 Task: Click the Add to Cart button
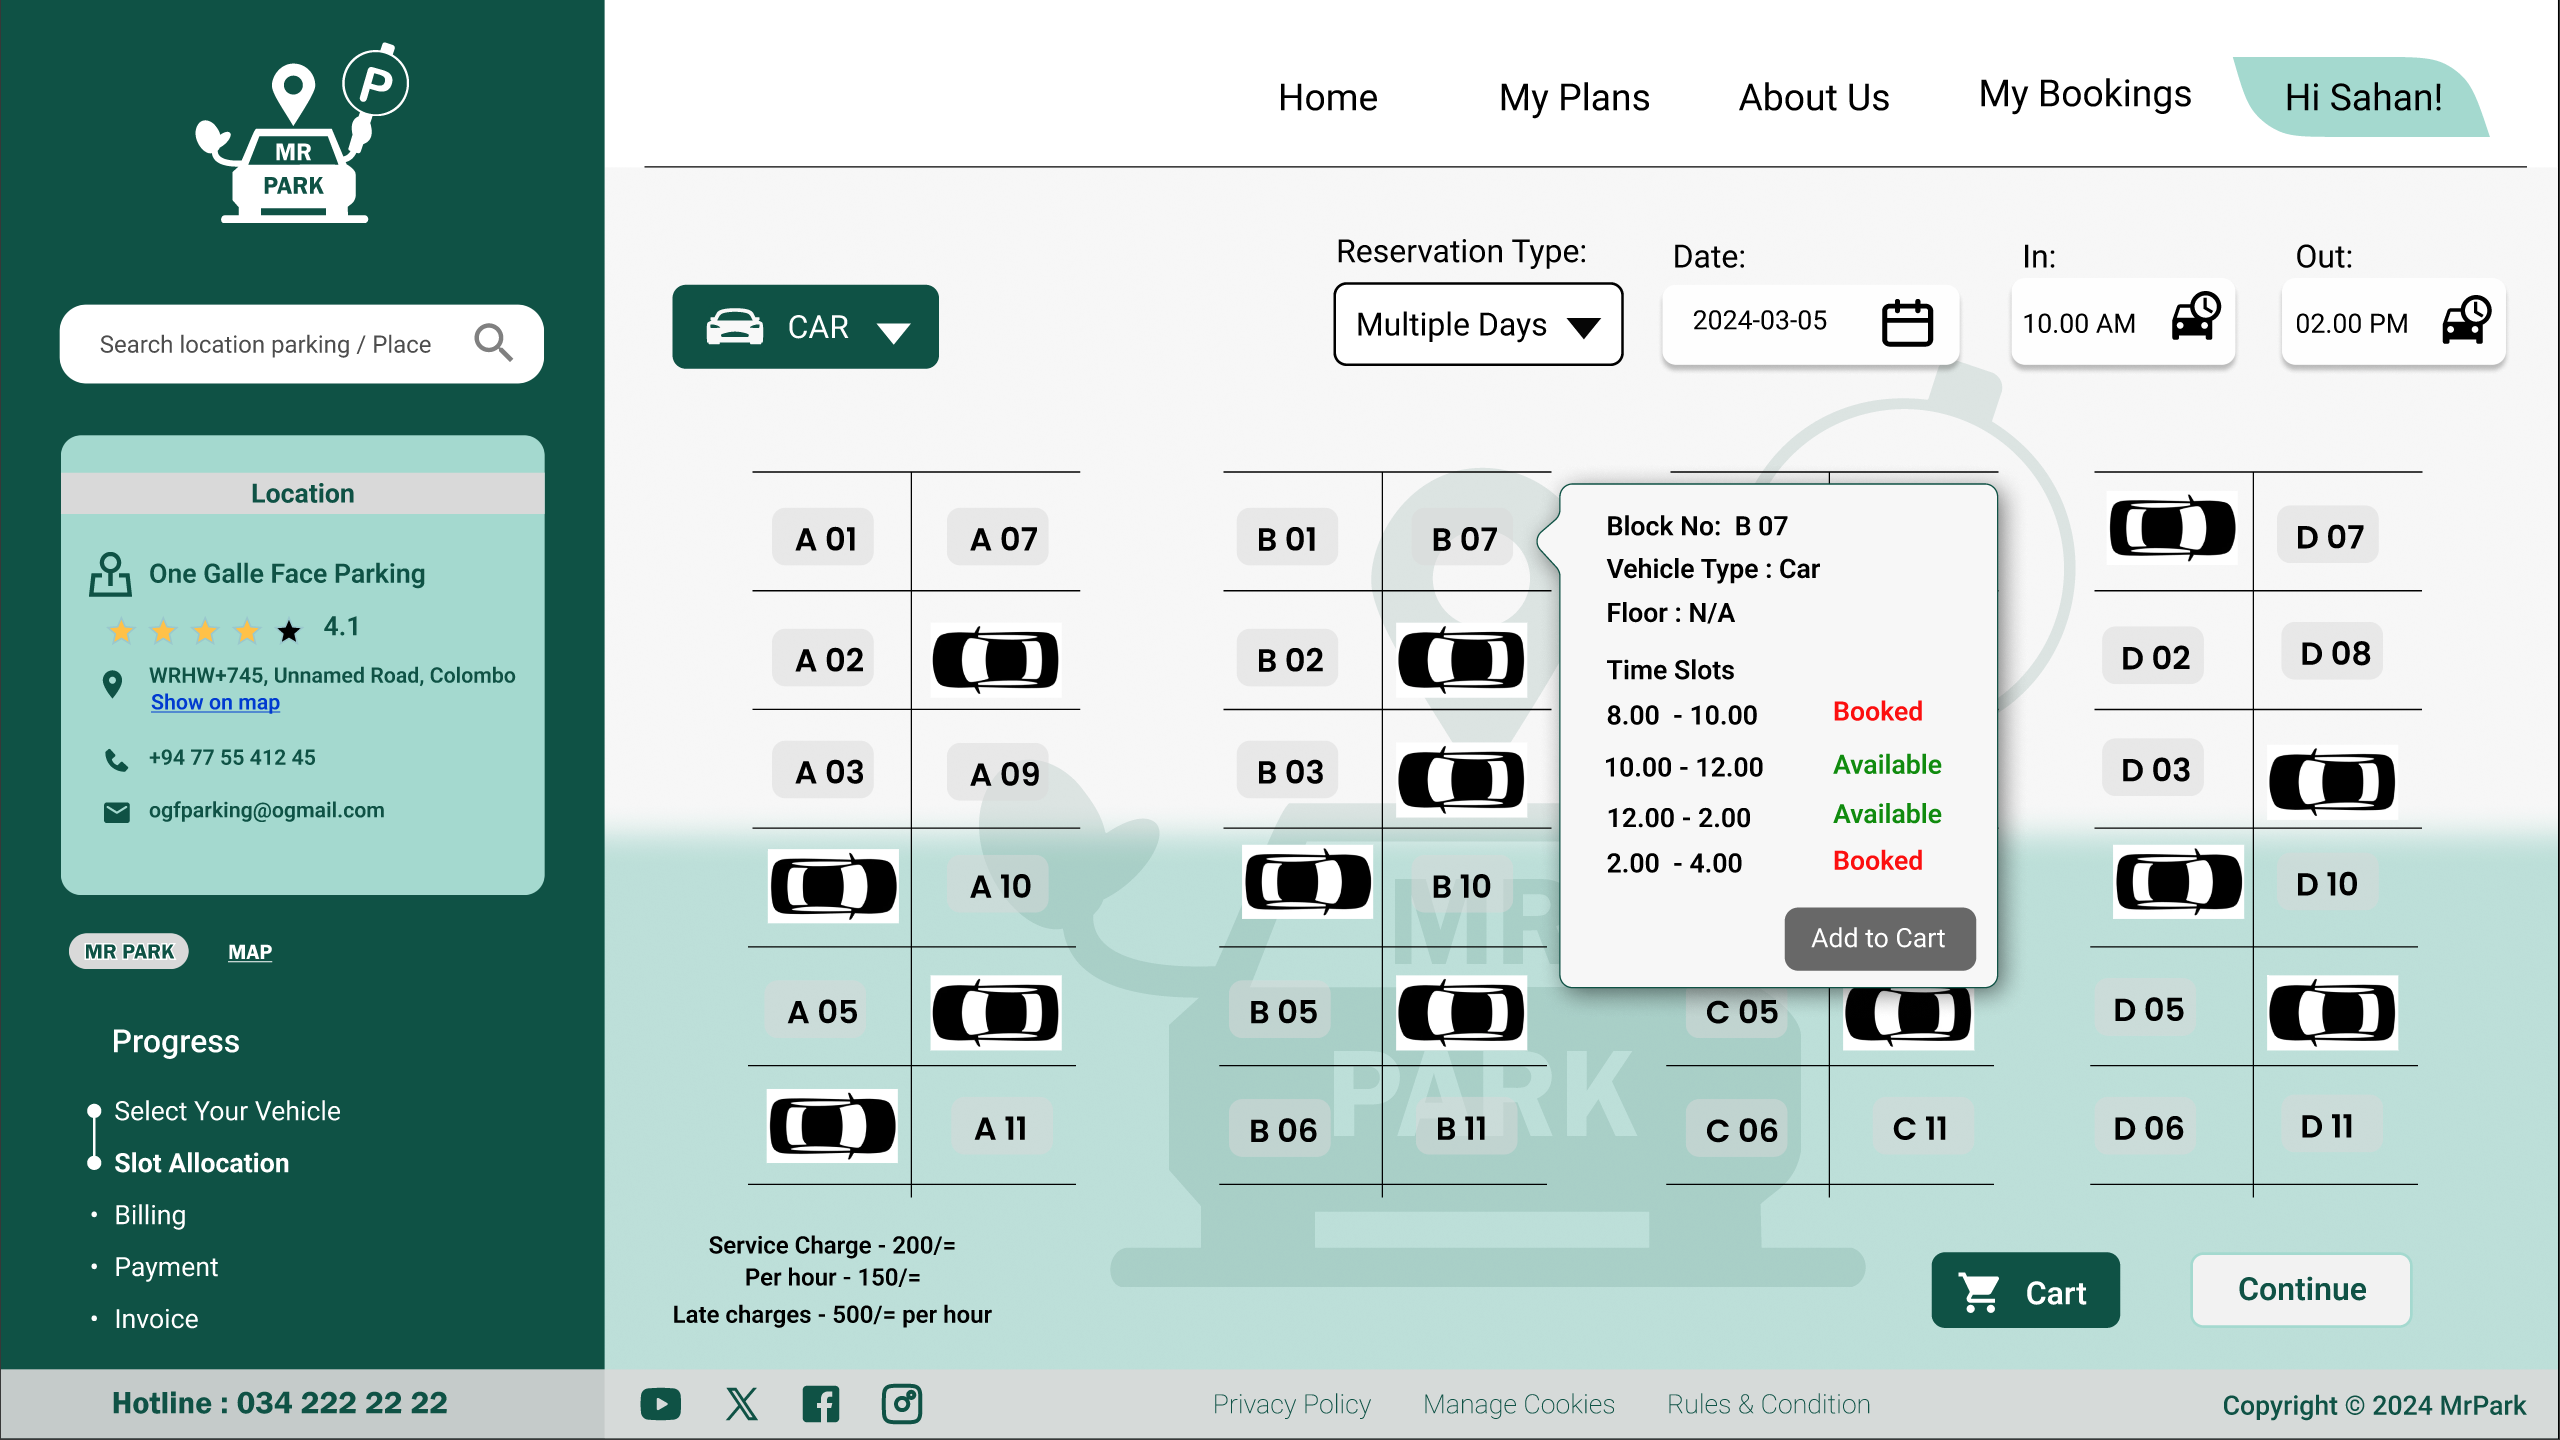(1878, 938)
